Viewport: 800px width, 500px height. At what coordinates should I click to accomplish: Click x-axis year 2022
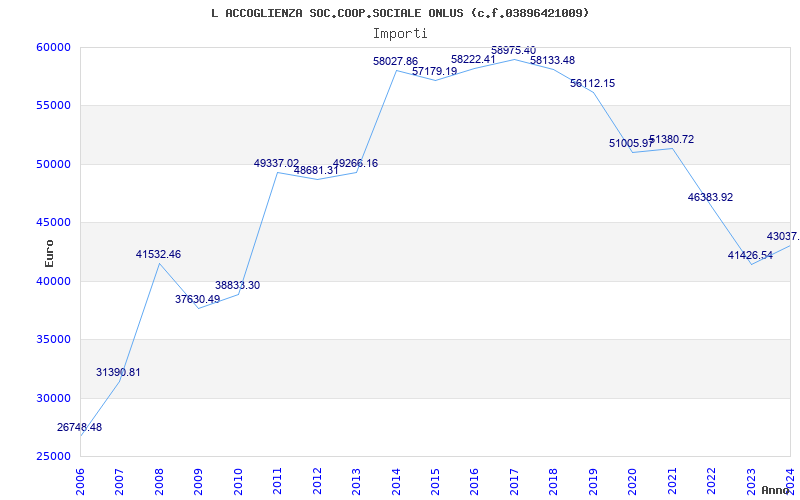pyautogui.click(x=712, y=482)
